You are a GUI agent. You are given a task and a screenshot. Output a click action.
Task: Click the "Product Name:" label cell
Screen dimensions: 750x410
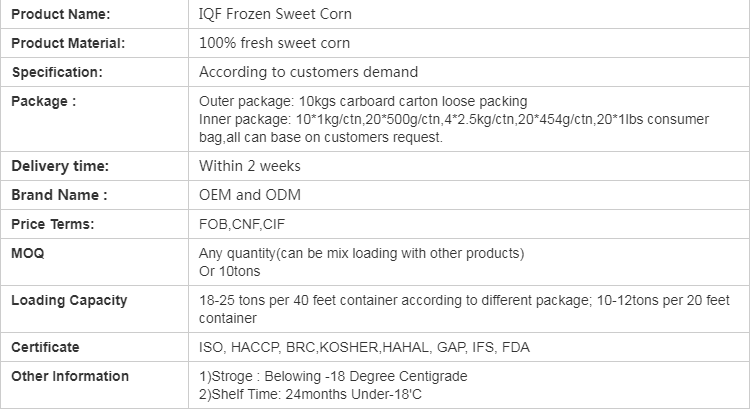pos(61,14)
